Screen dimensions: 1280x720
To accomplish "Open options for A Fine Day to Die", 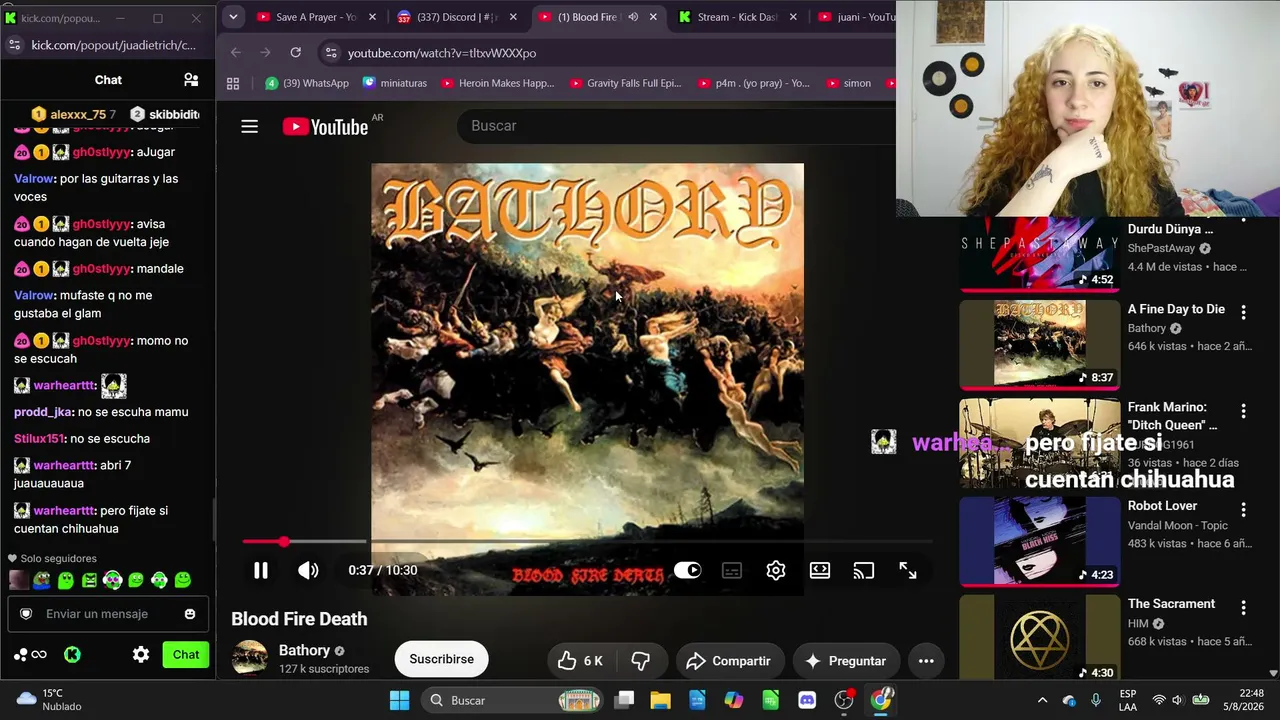I will (1243, 313).
